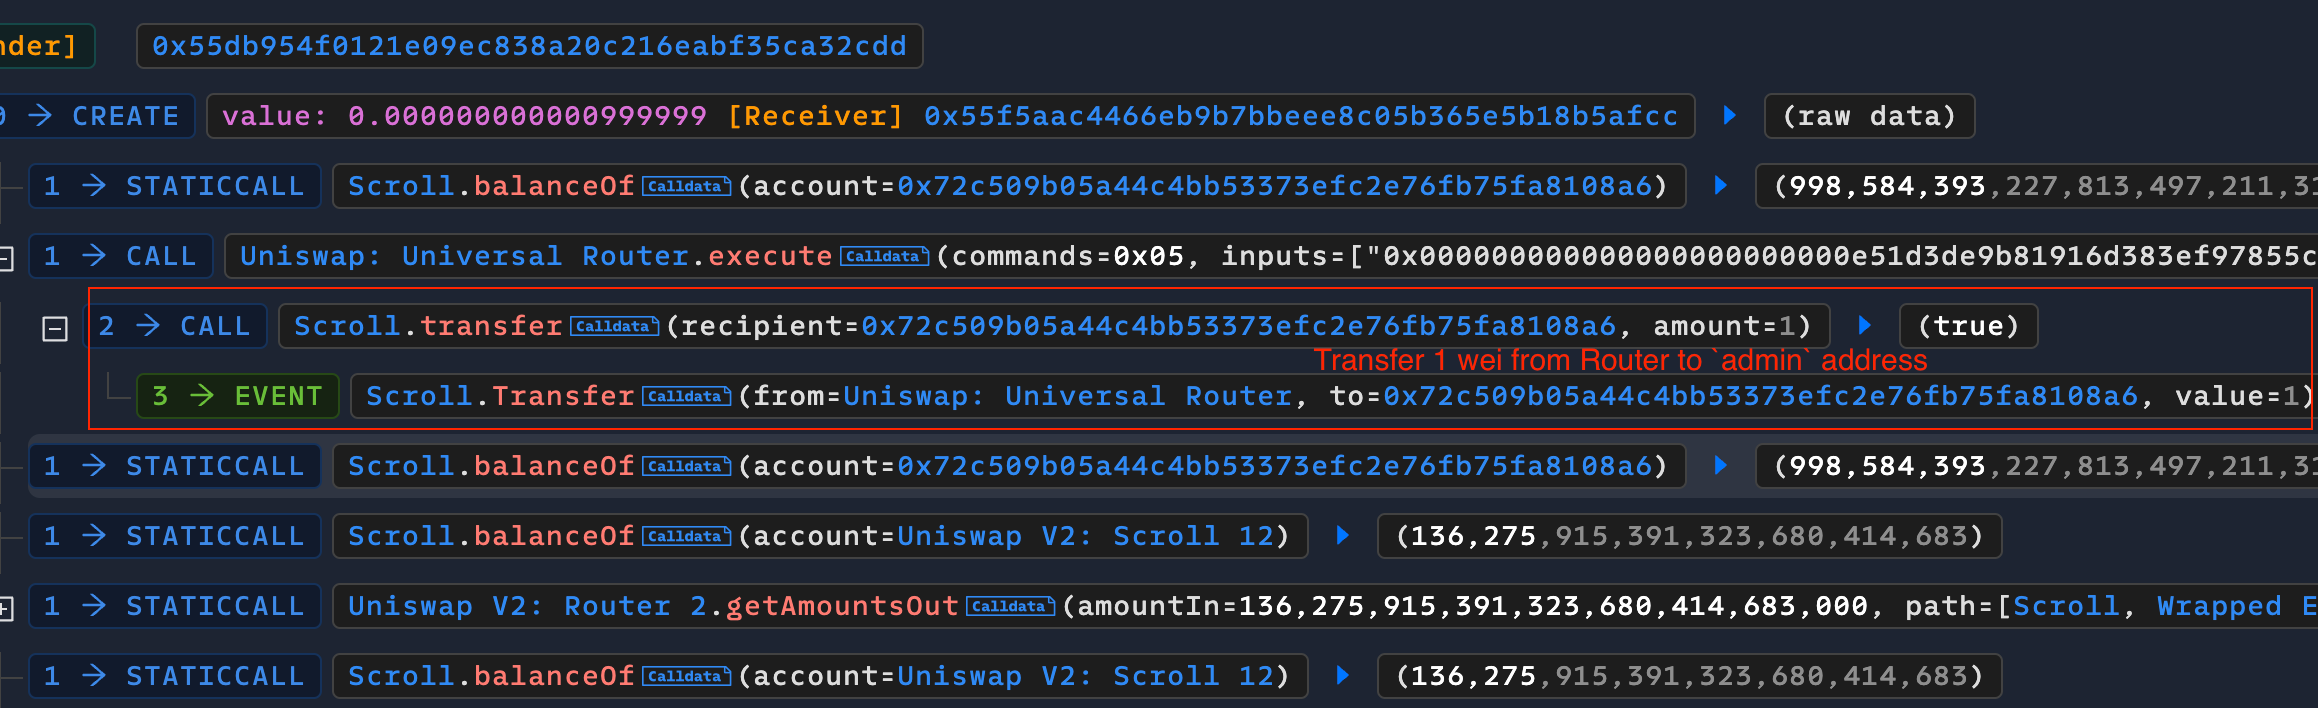This screenshot has height=708, width=2318.
Task: Click Calldata badge on Scroll.Transfer event row
Action: [x=686, y=397]
